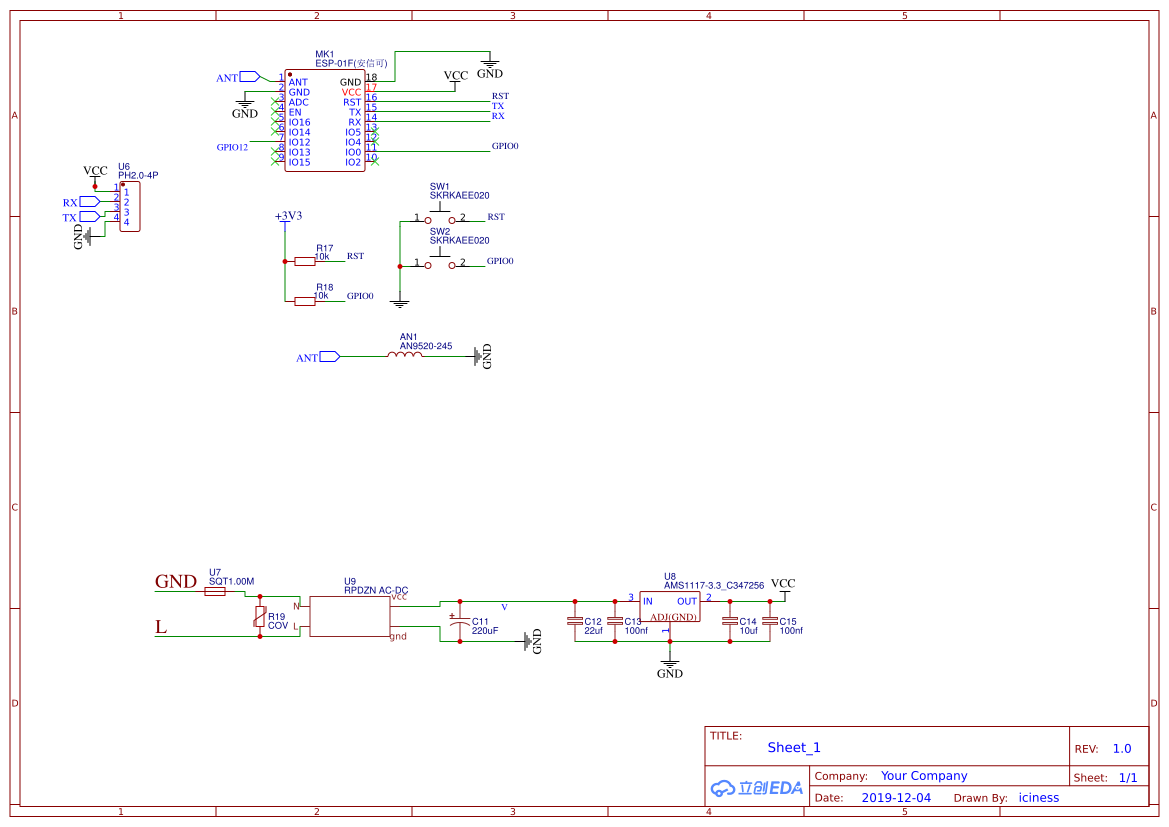The width and height of the screenshot is (1169, 827).
Task: Click the revision value '1.0'
Action: (x=1122, y=749)
